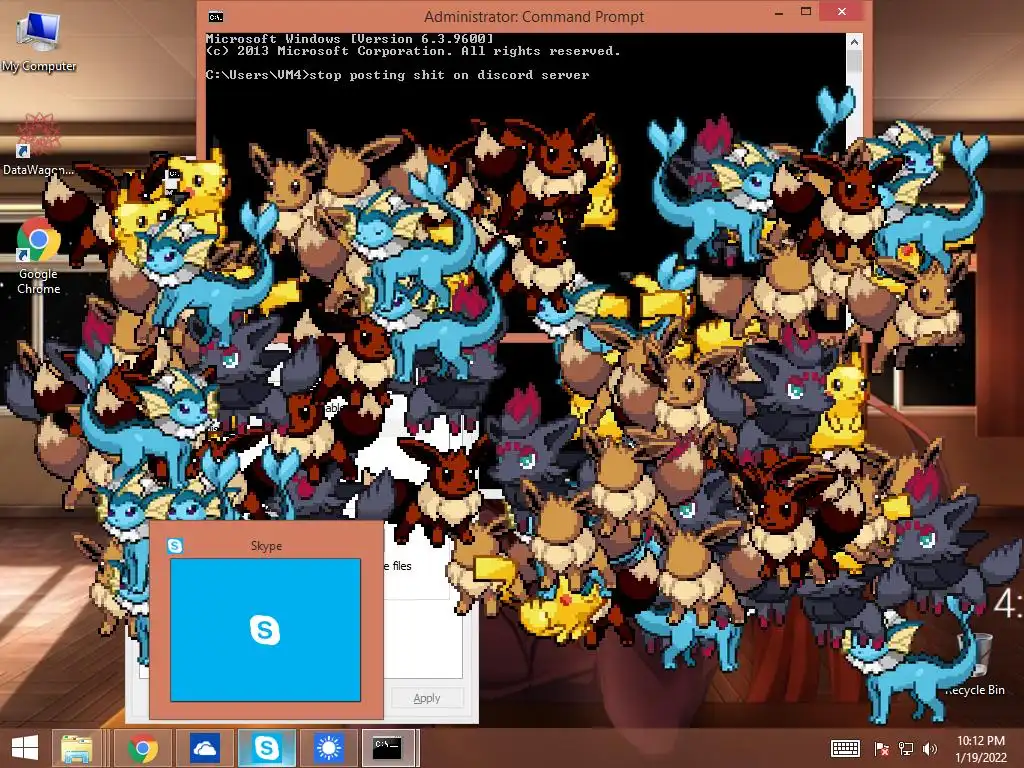Image resolution: width=1024 pixels, height=768 pixels.
Task: Maximize the Command Prompt window
Action: 806,12
